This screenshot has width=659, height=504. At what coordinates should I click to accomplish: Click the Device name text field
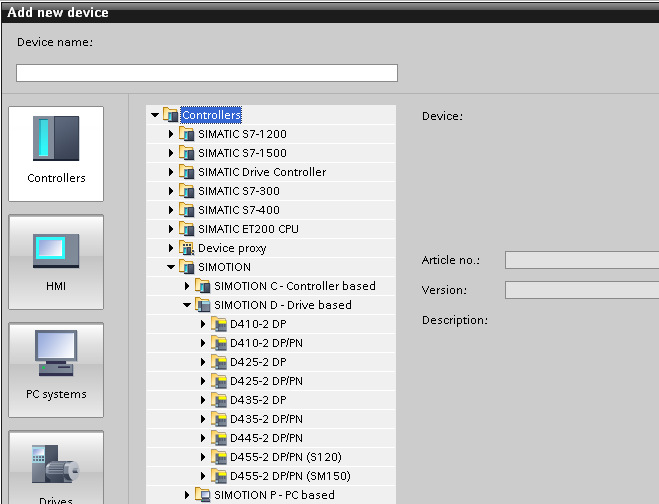tap(206, 73)
